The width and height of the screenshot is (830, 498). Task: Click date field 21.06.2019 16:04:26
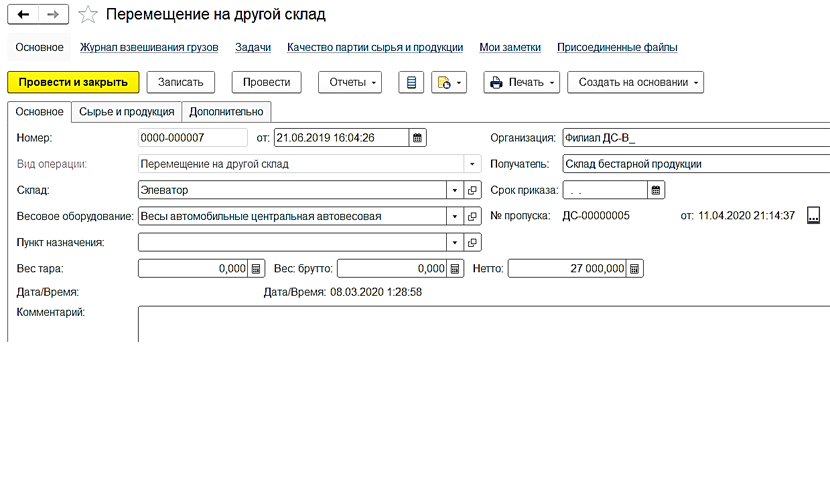click(341, 138)
